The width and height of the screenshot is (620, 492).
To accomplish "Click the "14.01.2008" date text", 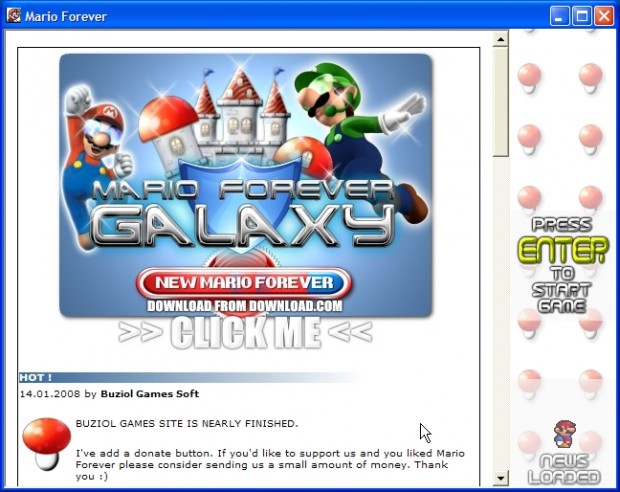I will (50, 394).
